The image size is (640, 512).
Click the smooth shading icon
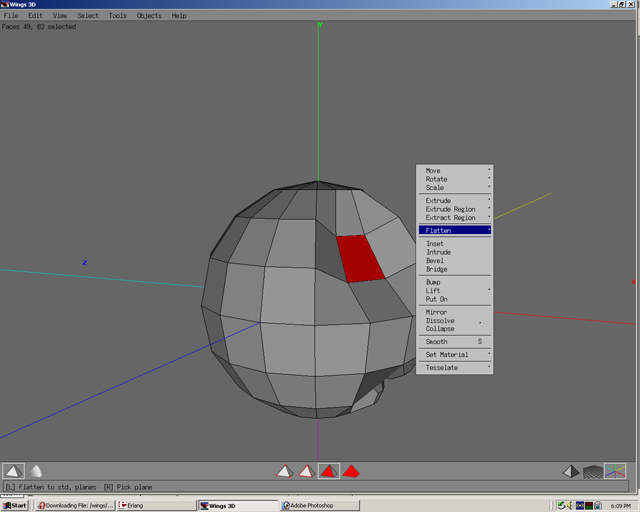click(36, 471)
